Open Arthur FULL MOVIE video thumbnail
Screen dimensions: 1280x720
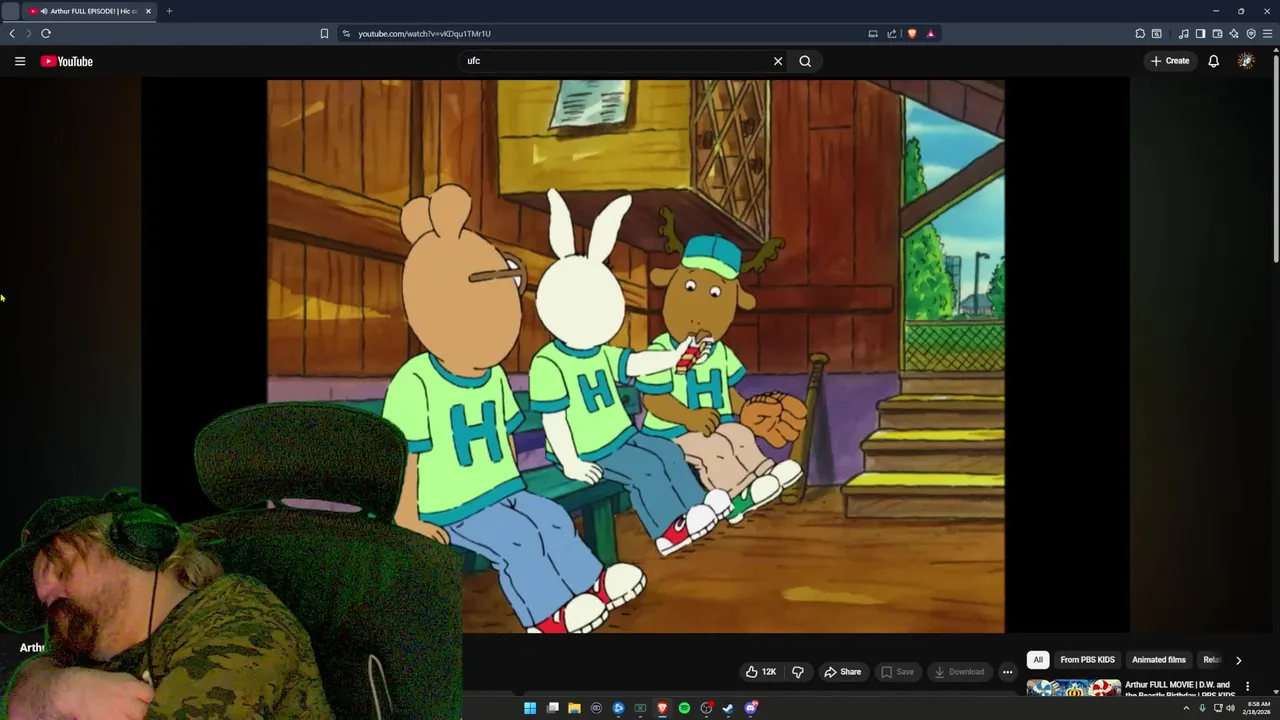[x=1074, y=688]
